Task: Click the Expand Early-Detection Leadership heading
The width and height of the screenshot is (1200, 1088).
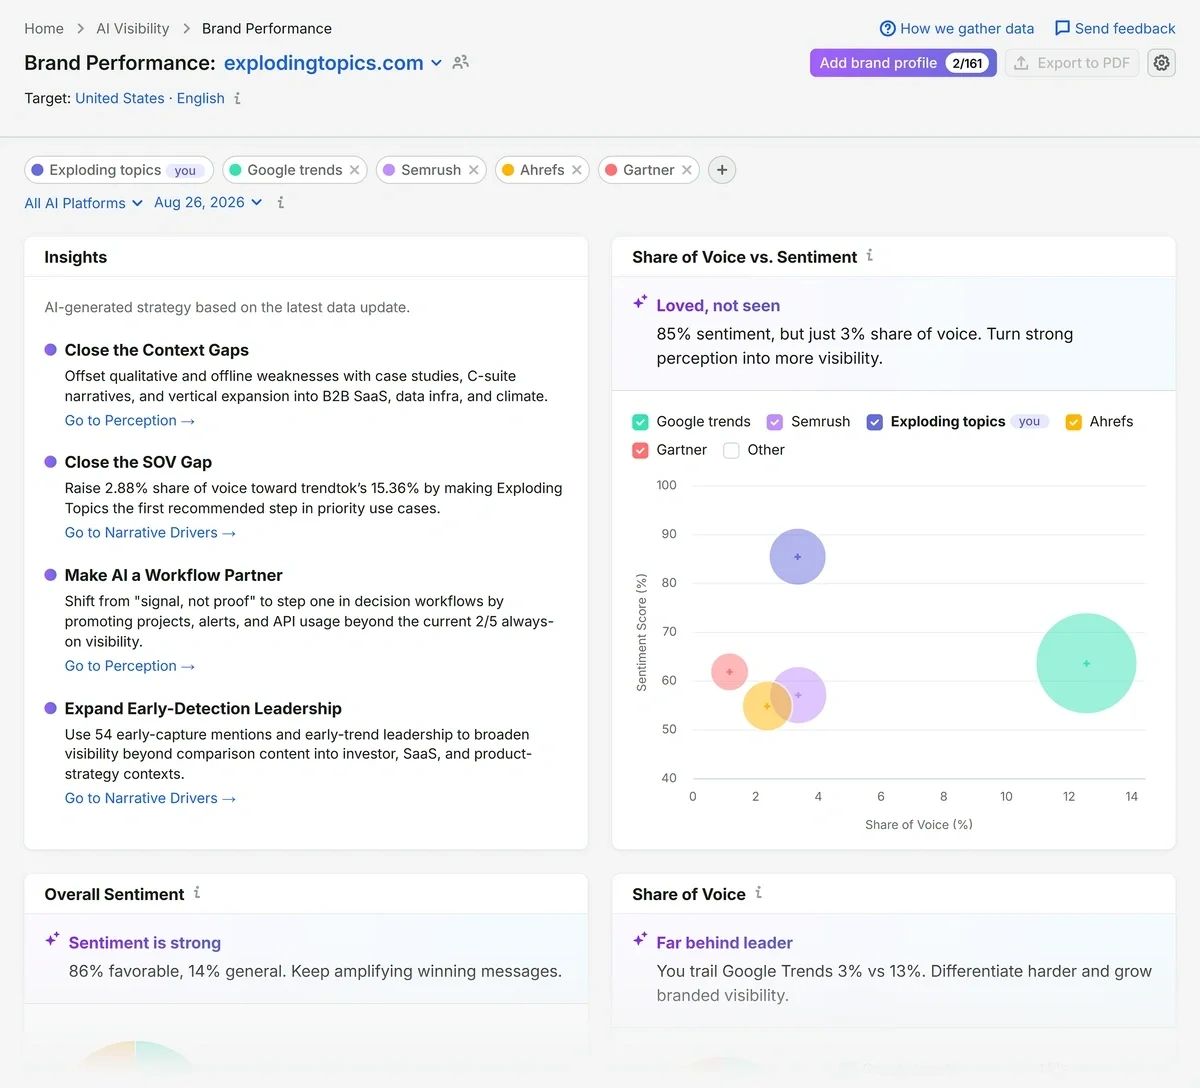Action: [x=203, y=708]
